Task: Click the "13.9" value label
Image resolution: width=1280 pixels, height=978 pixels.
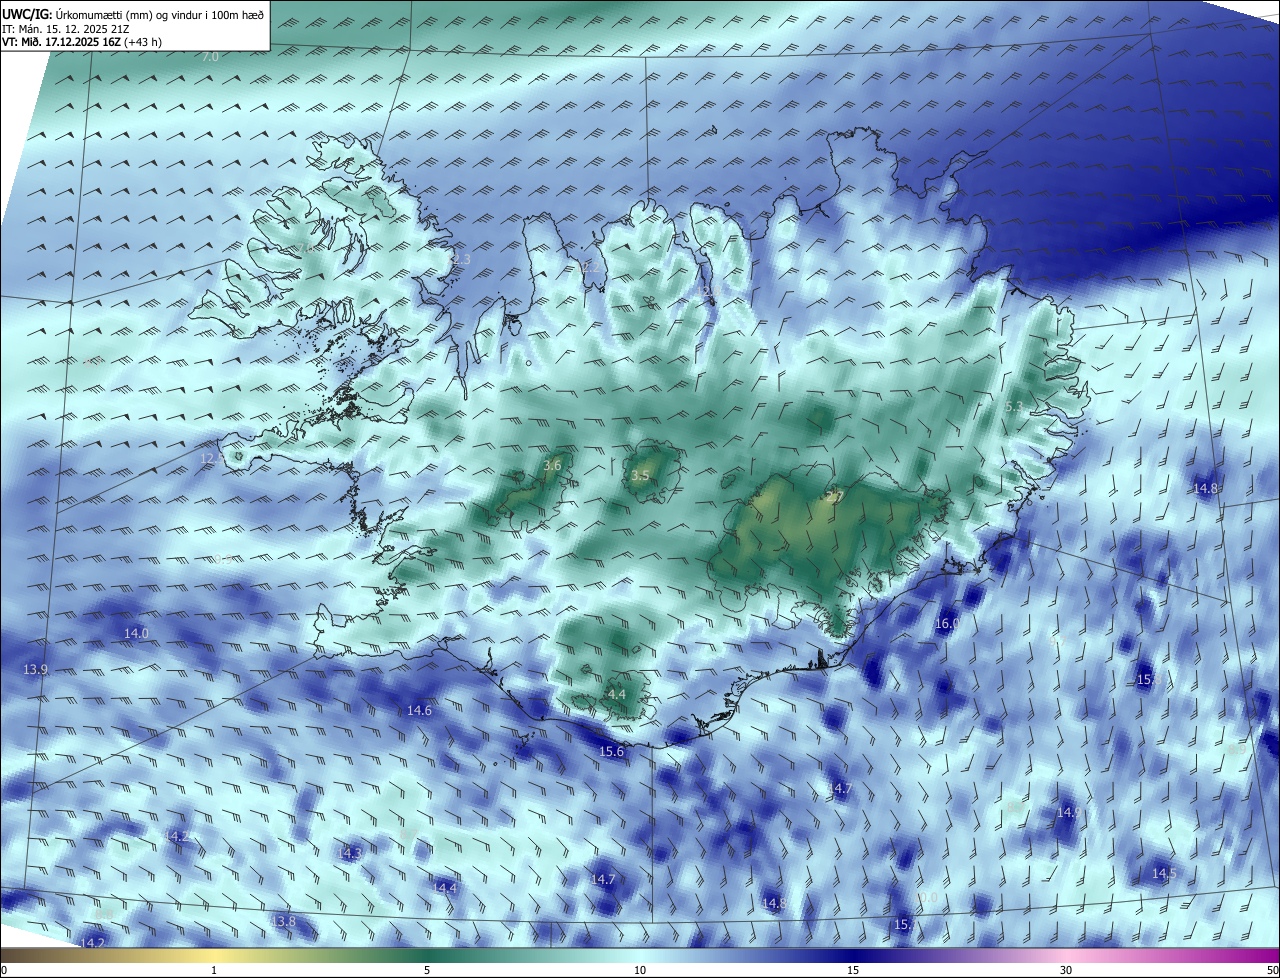Action: (x=35, y=669)
